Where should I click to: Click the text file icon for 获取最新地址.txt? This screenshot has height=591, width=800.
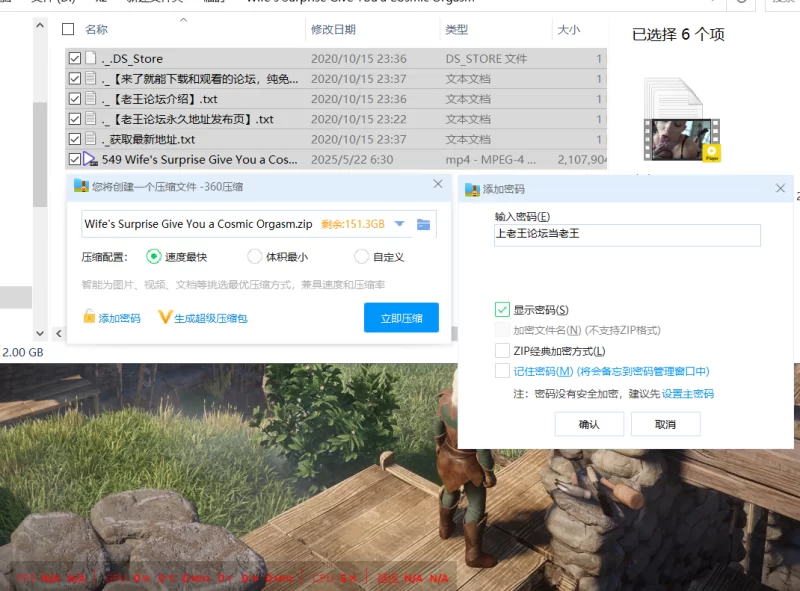pos(90,139)
